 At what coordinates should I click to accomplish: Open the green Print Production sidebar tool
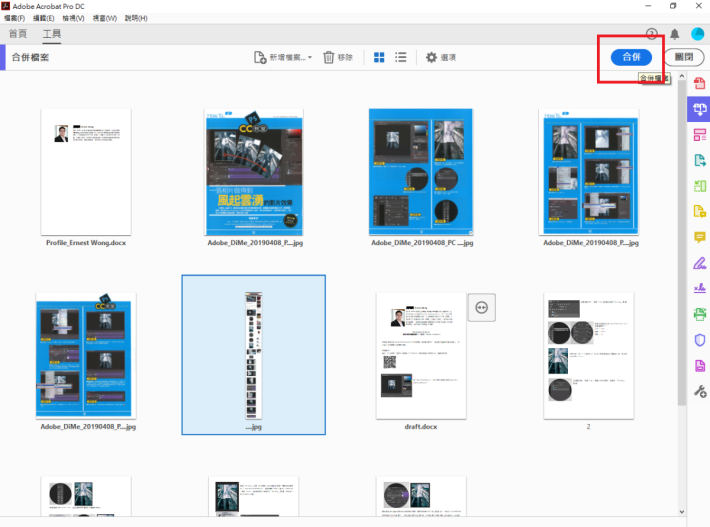click(700, 314)
